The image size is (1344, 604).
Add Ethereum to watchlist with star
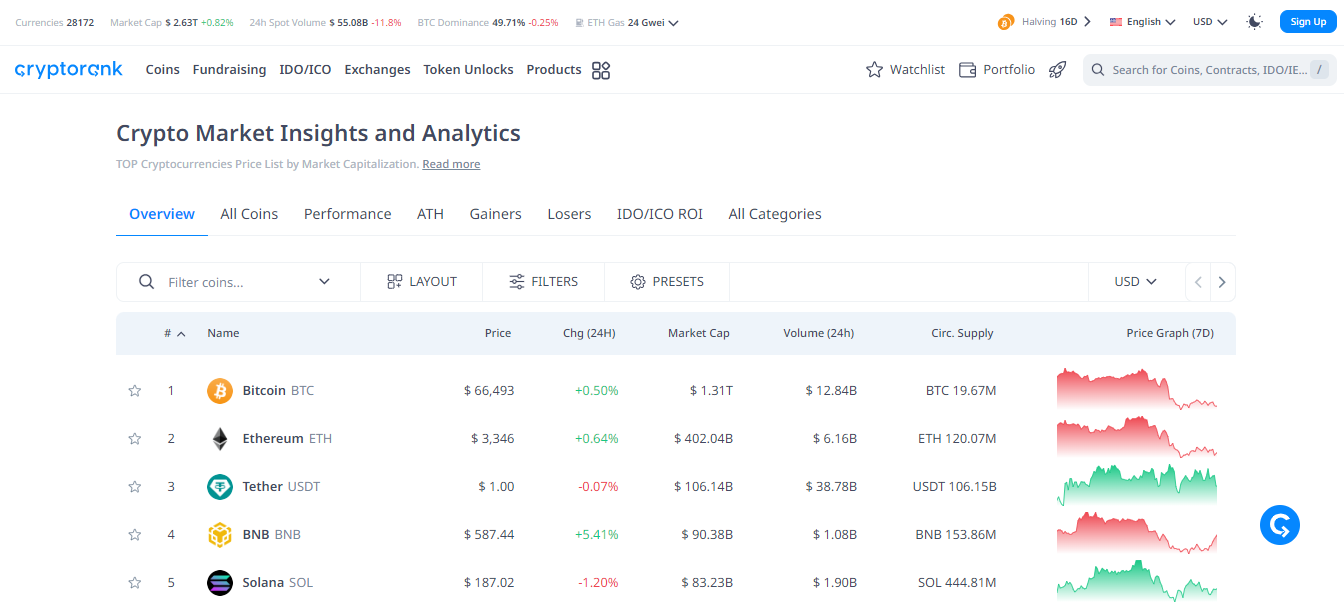(x=135, y=439)
